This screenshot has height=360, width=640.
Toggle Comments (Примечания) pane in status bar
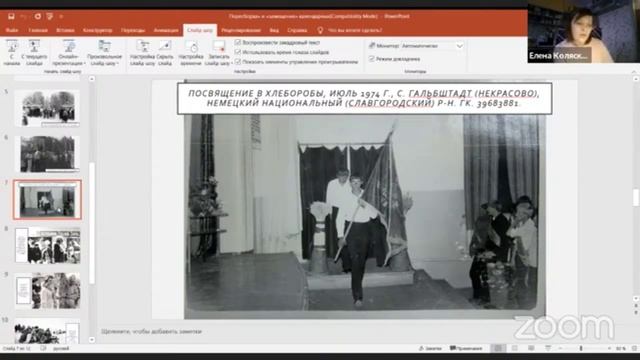(466, 349)
